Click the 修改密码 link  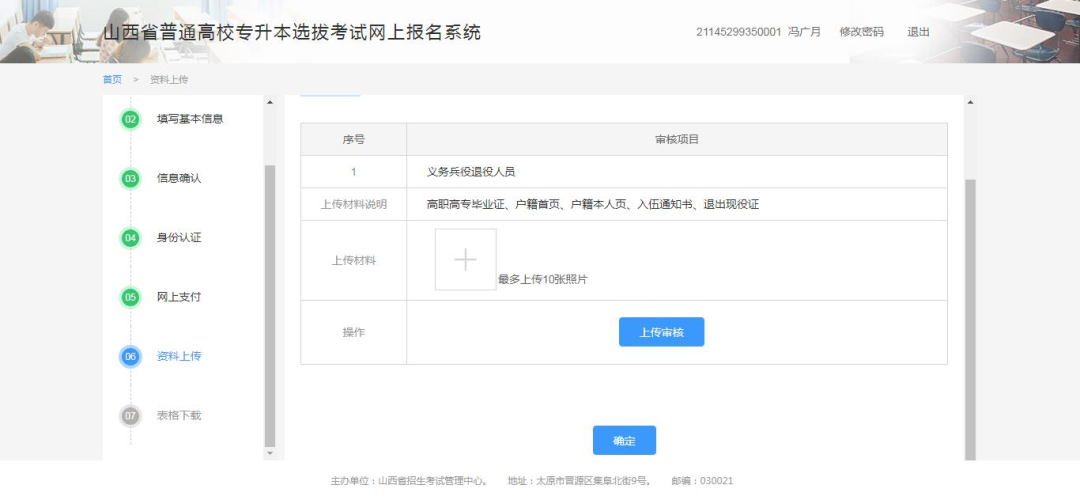[x=861, y=32]
